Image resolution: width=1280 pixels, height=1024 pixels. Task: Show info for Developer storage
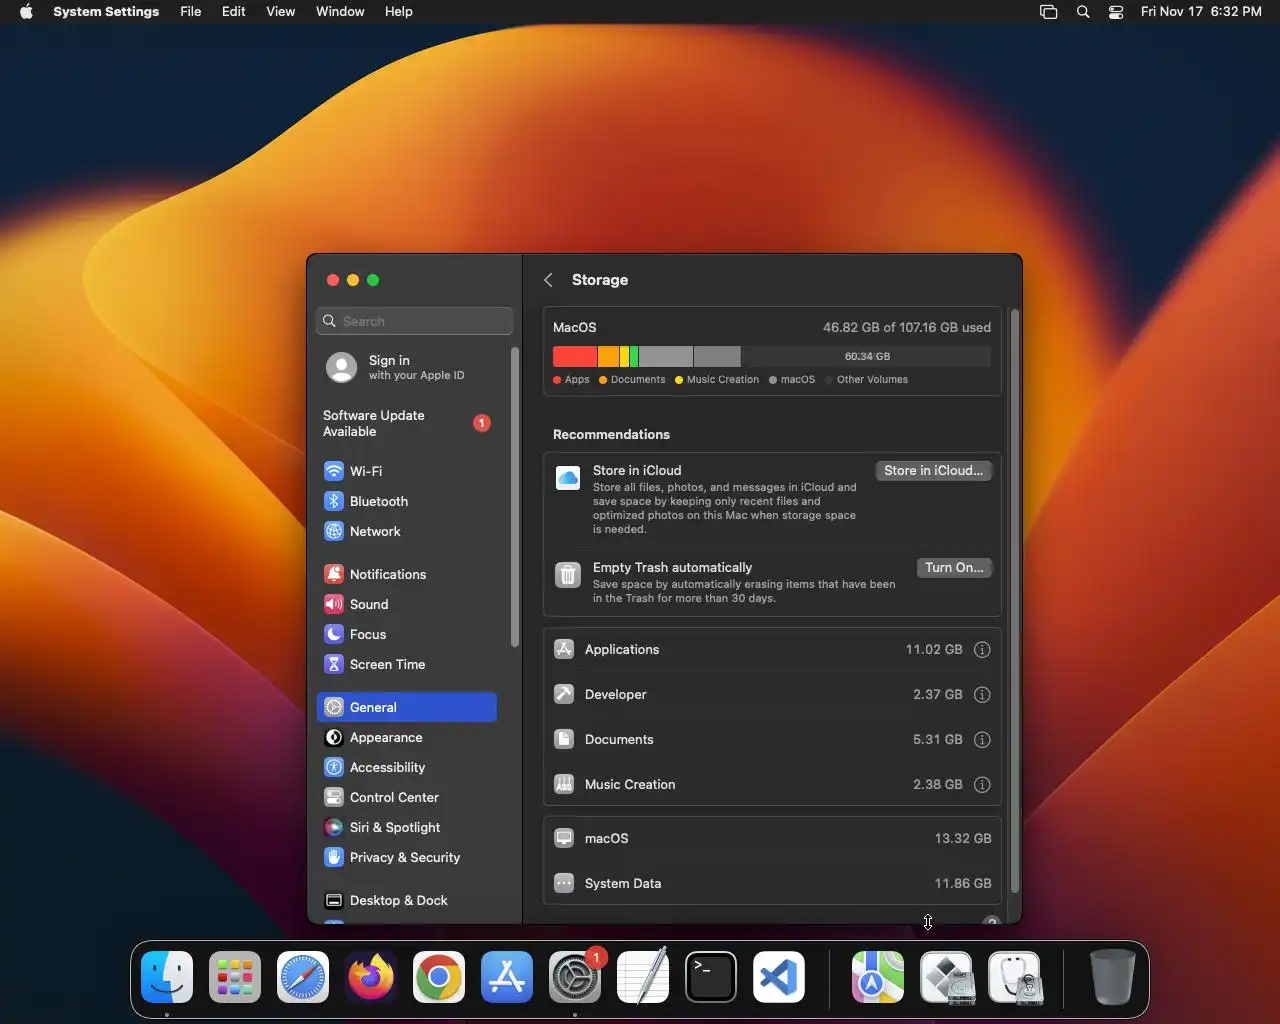(x=982, y=695)
